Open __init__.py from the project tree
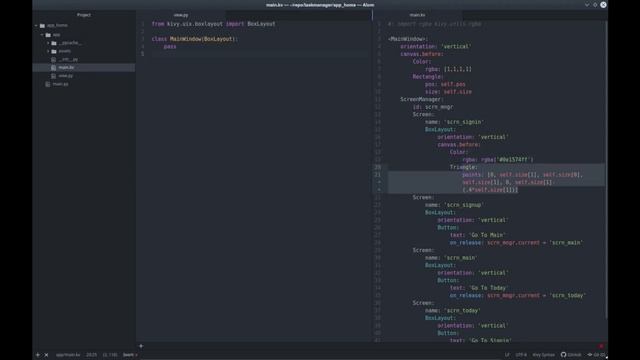 click(x=68, y=60)
